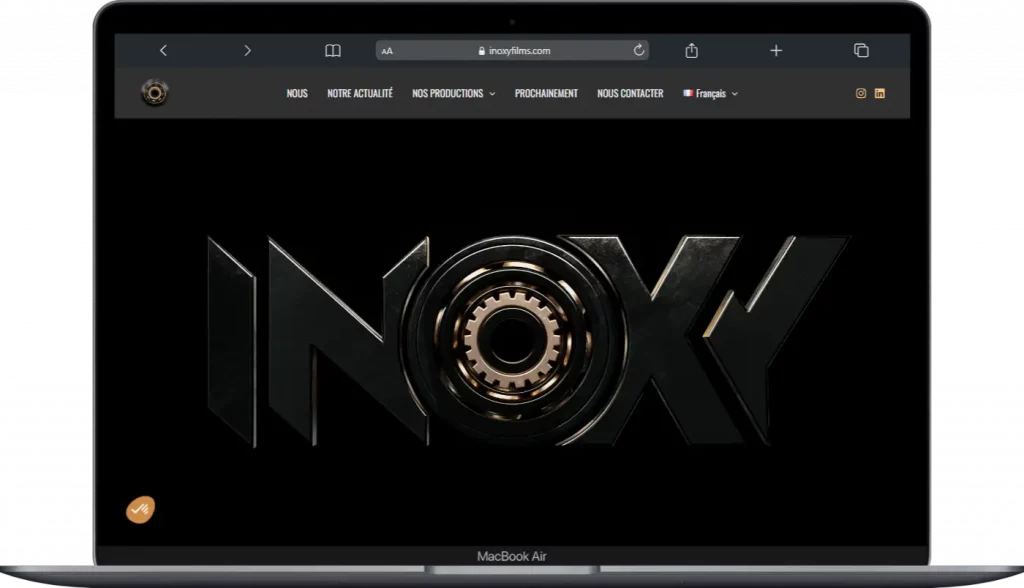This screenshot has width=1024, height=588.
Task: Click the INOXY gear logo in the header
Action: 155,93
